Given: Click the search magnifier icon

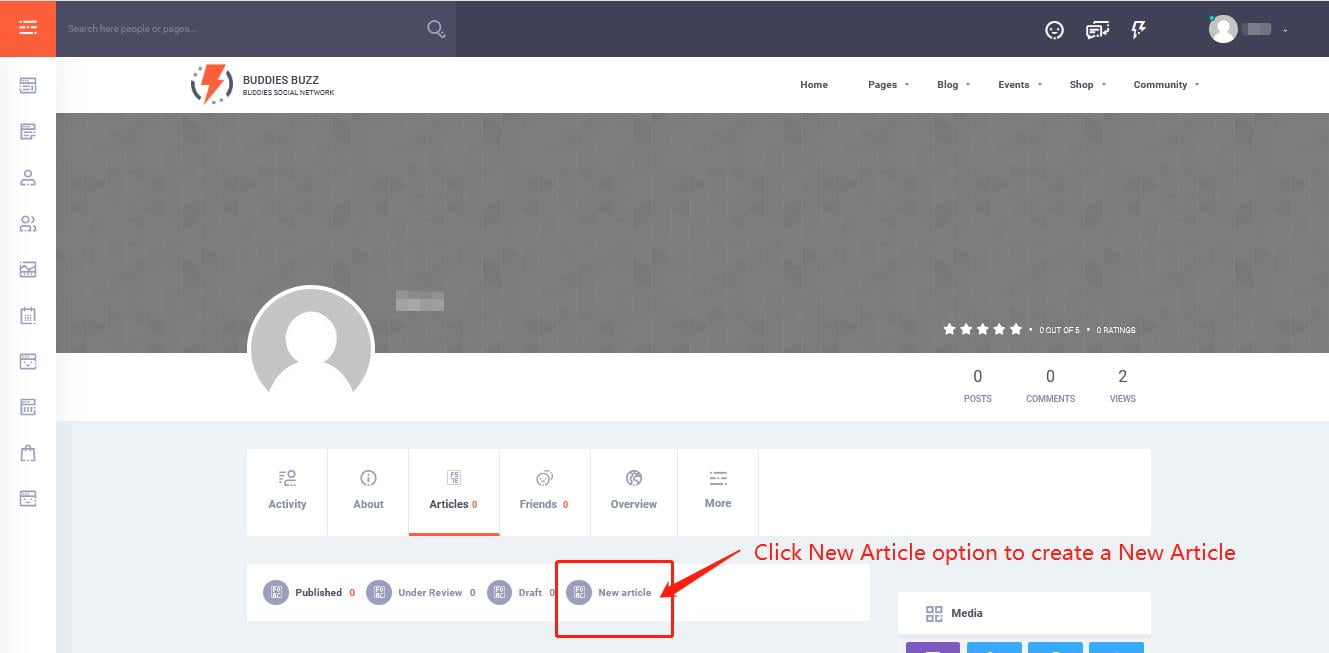Looking at the screenshot, I should coord(436,29).
